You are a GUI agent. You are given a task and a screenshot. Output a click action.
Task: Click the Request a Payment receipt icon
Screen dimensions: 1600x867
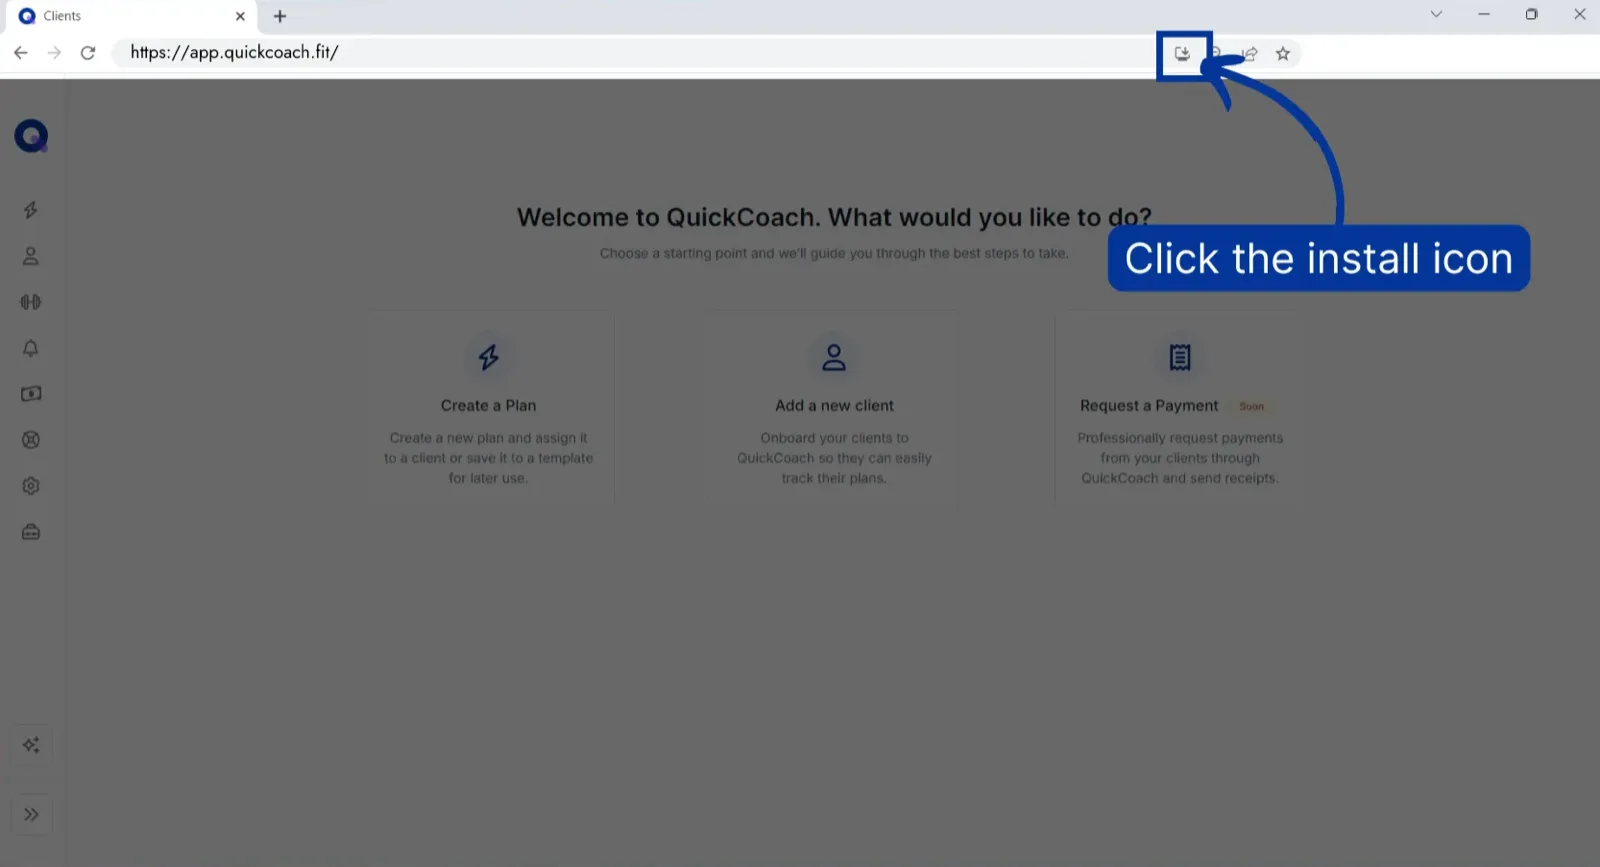[1180, 357]
